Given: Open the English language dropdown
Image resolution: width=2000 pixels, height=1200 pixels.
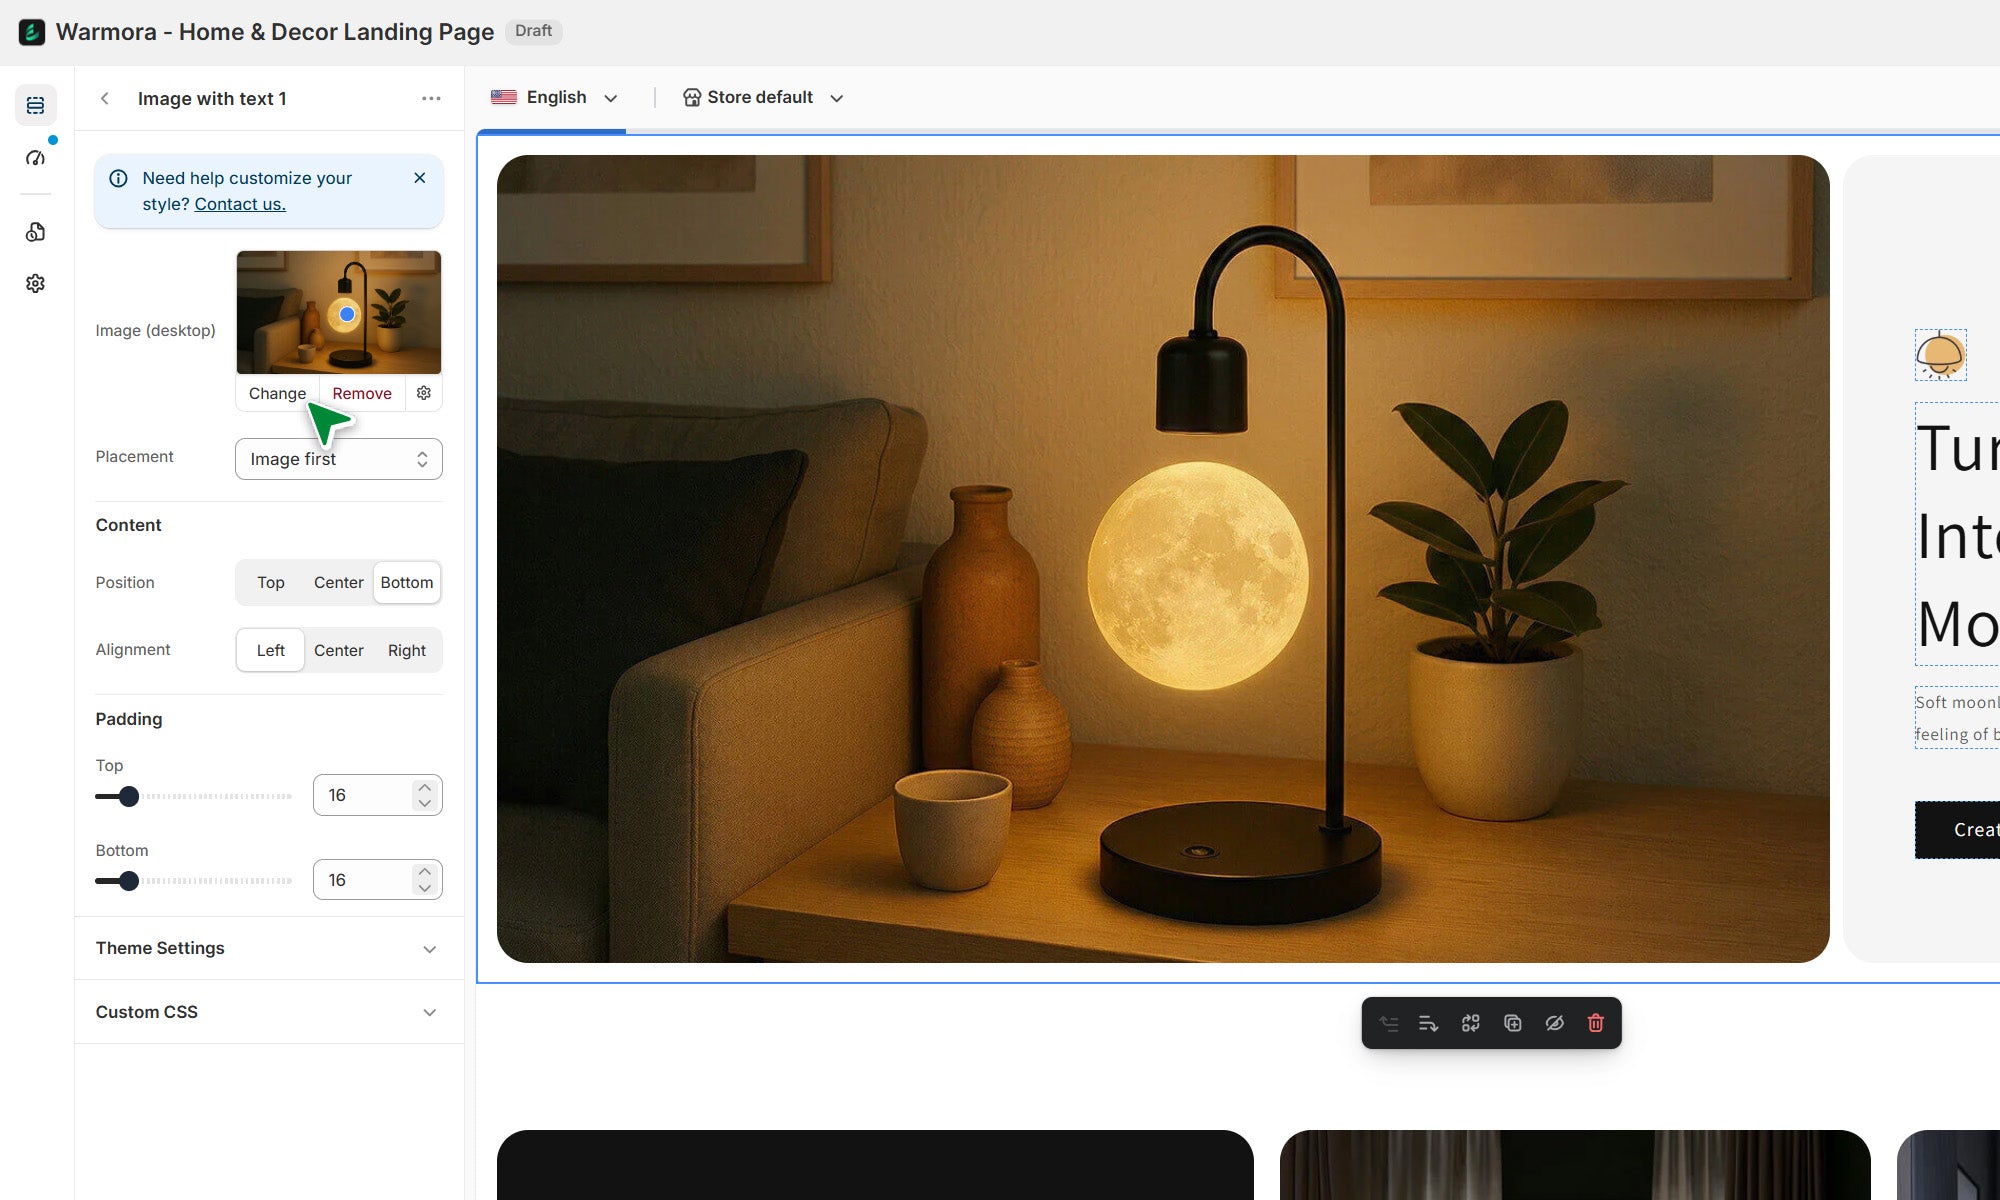Looking at the screenshot, I should tap(555, 97).
